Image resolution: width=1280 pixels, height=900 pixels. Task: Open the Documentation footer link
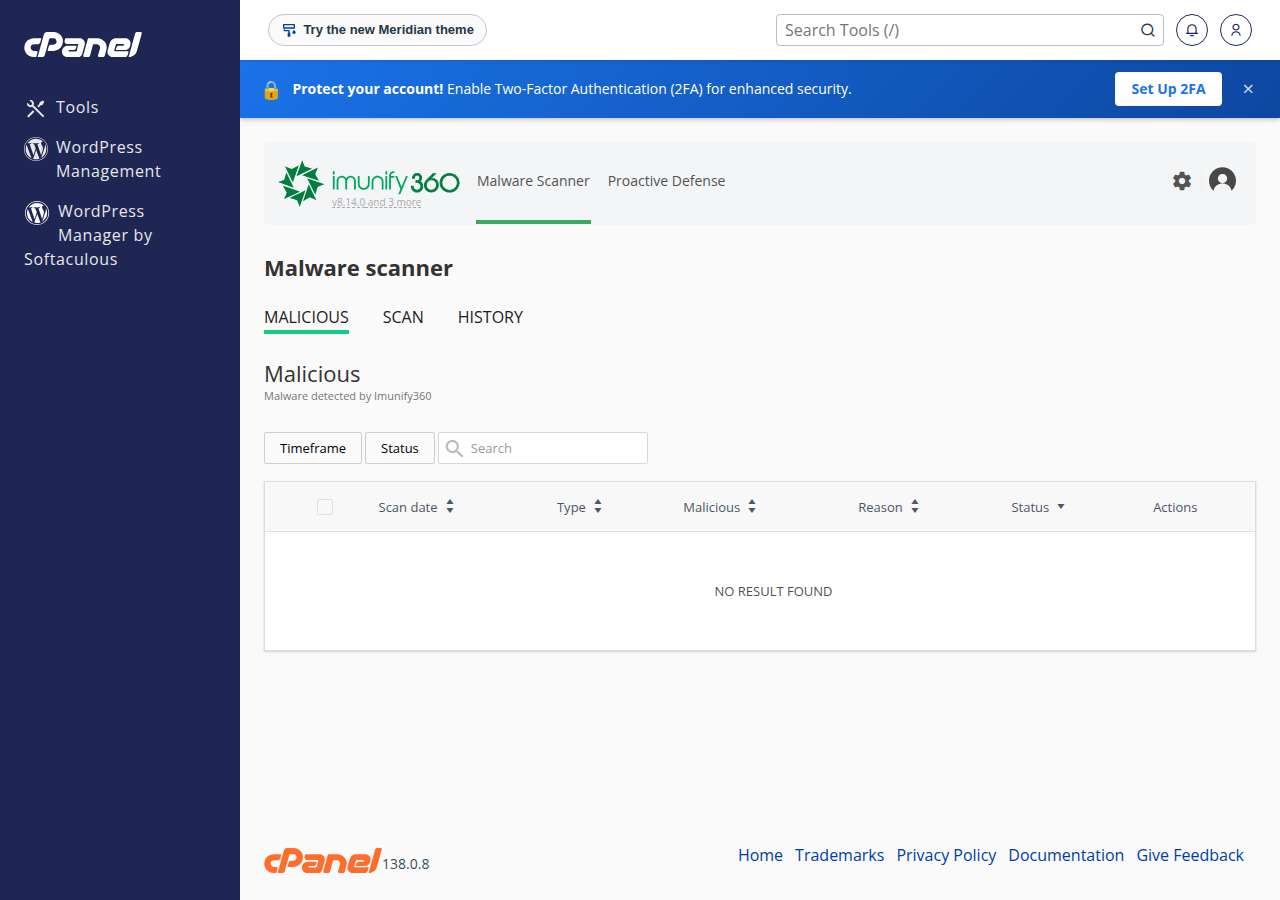click(x=1066, y=855)
